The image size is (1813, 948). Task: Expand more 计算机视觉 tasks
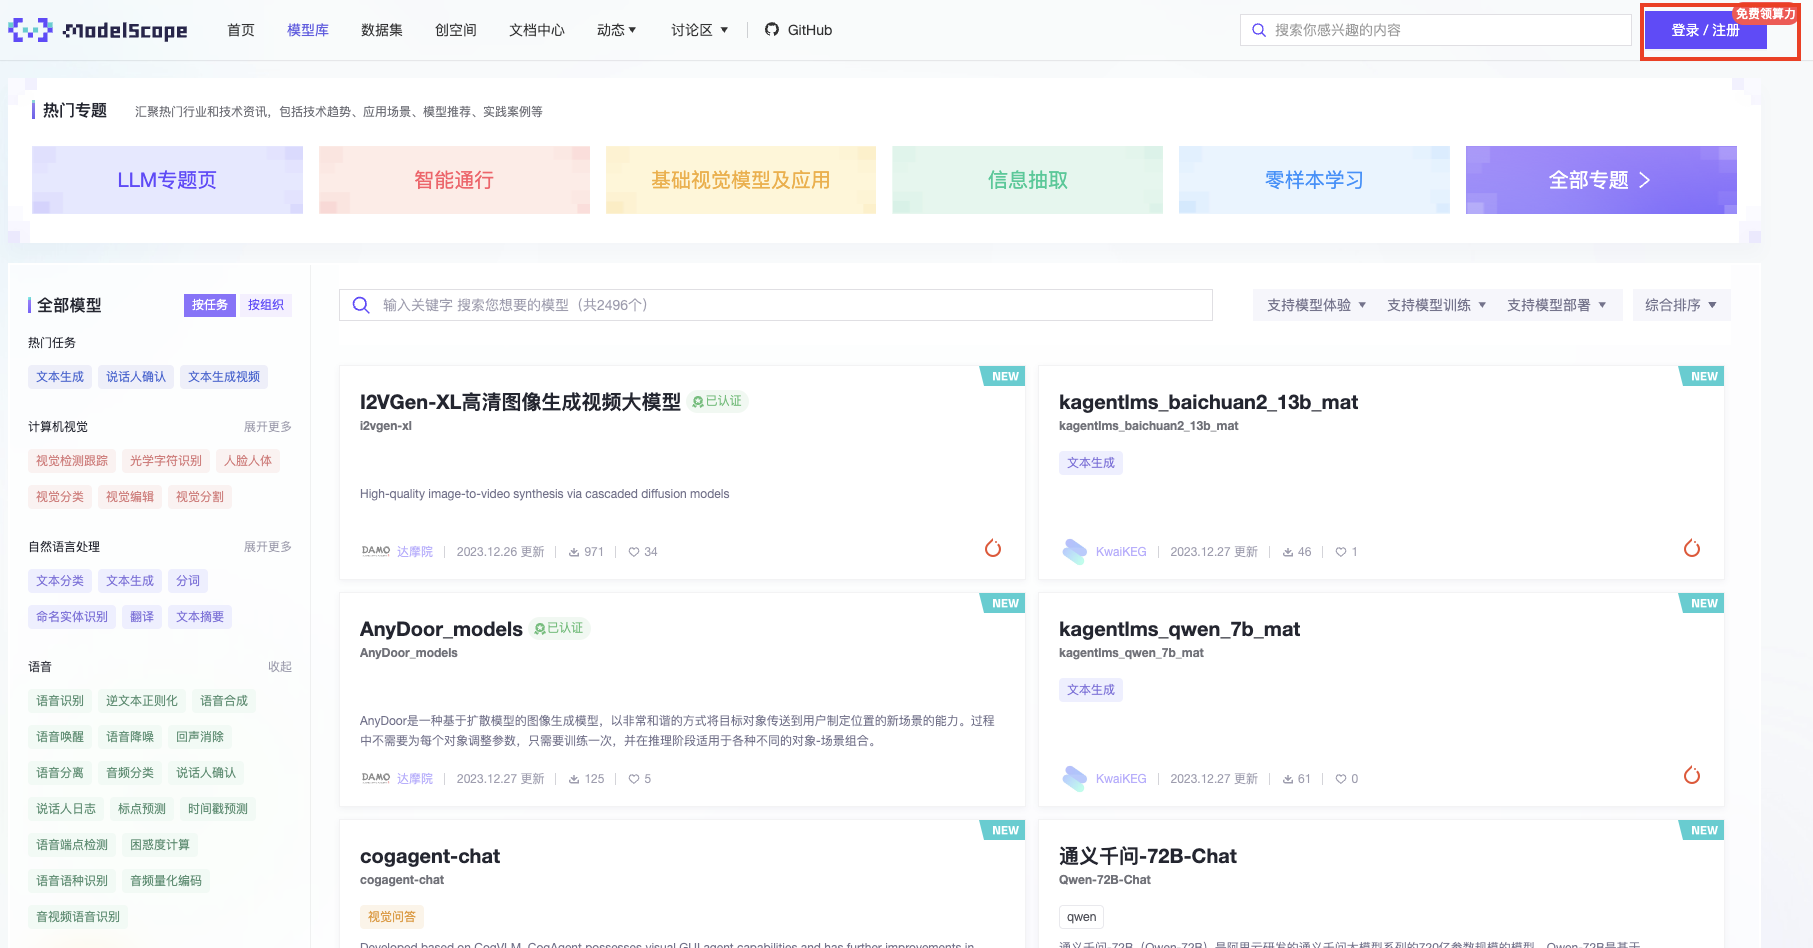point(268,427)
